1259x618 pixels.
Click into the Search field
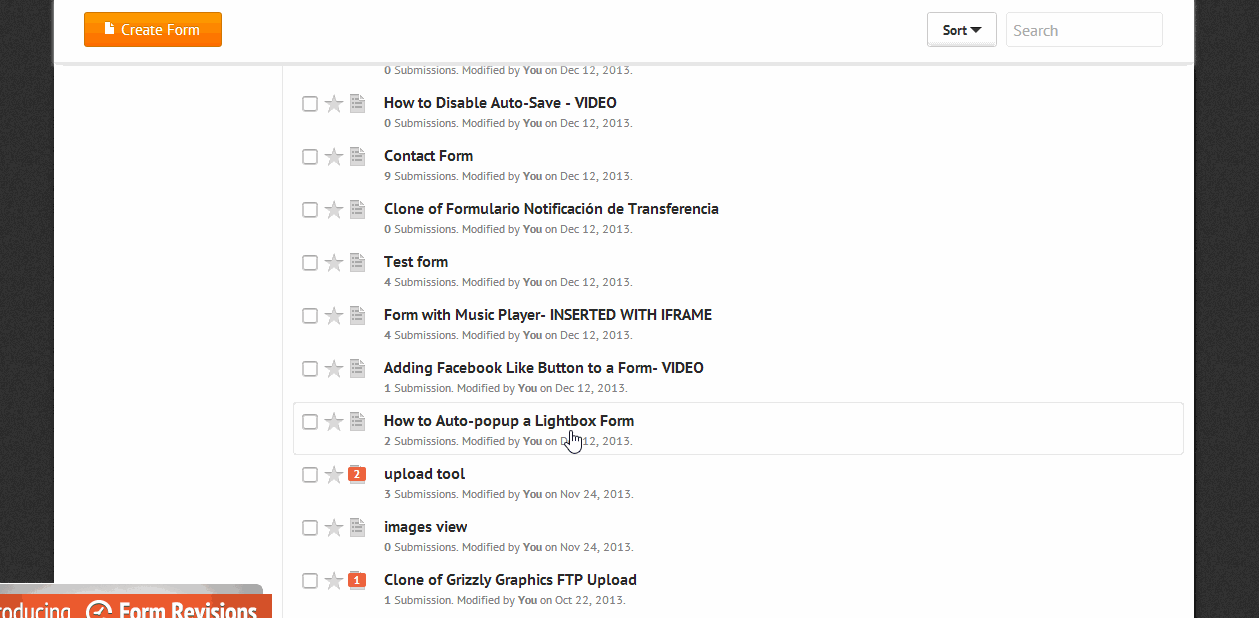(x=1084, y=30)
